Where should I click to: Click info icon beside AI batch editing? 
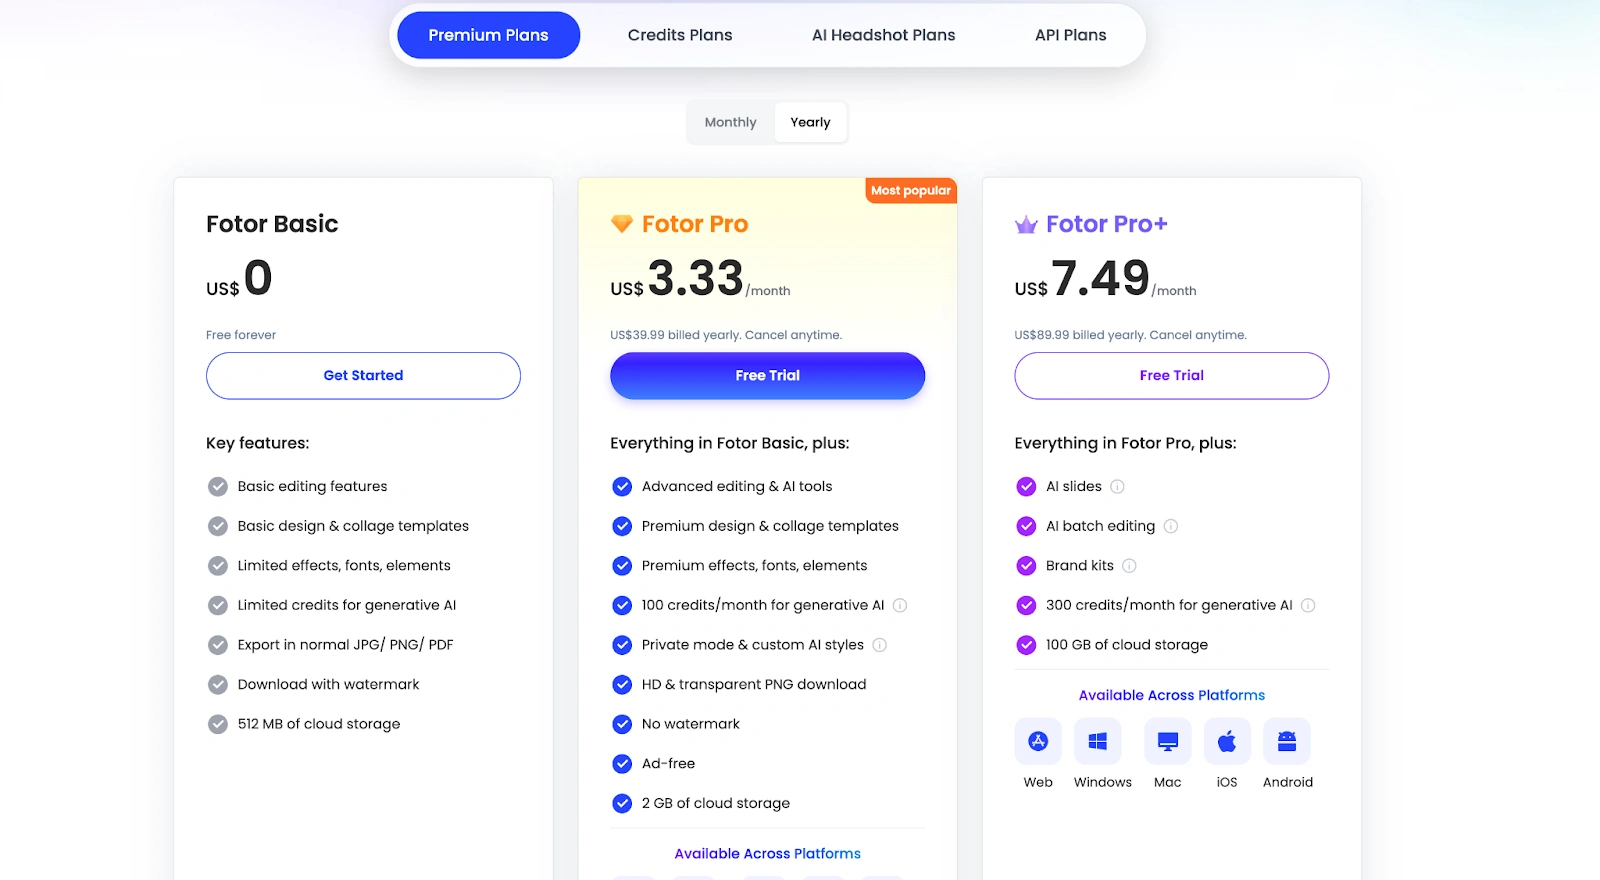tap(1171, 526)
